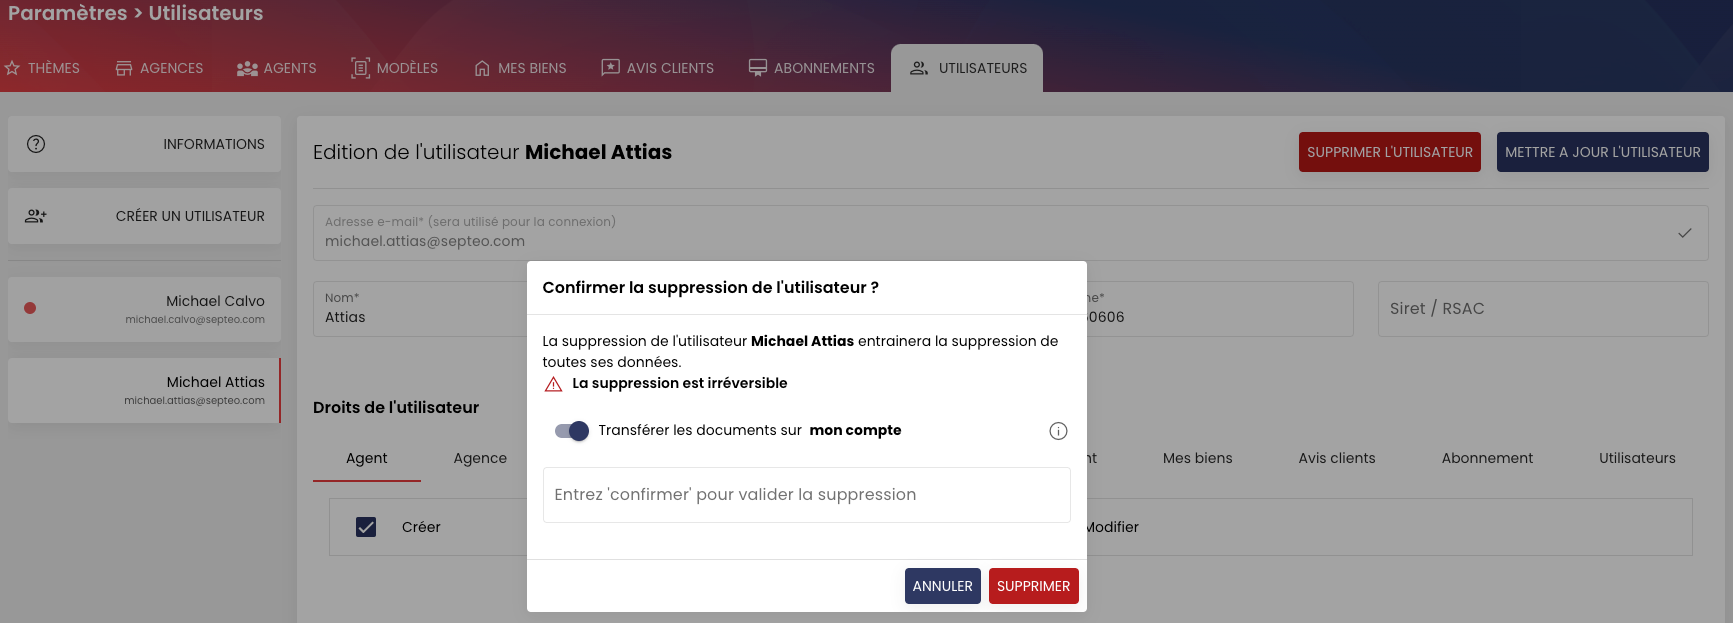Click Mettre à jour l'utilisateur button

[x=1602, y=152]
